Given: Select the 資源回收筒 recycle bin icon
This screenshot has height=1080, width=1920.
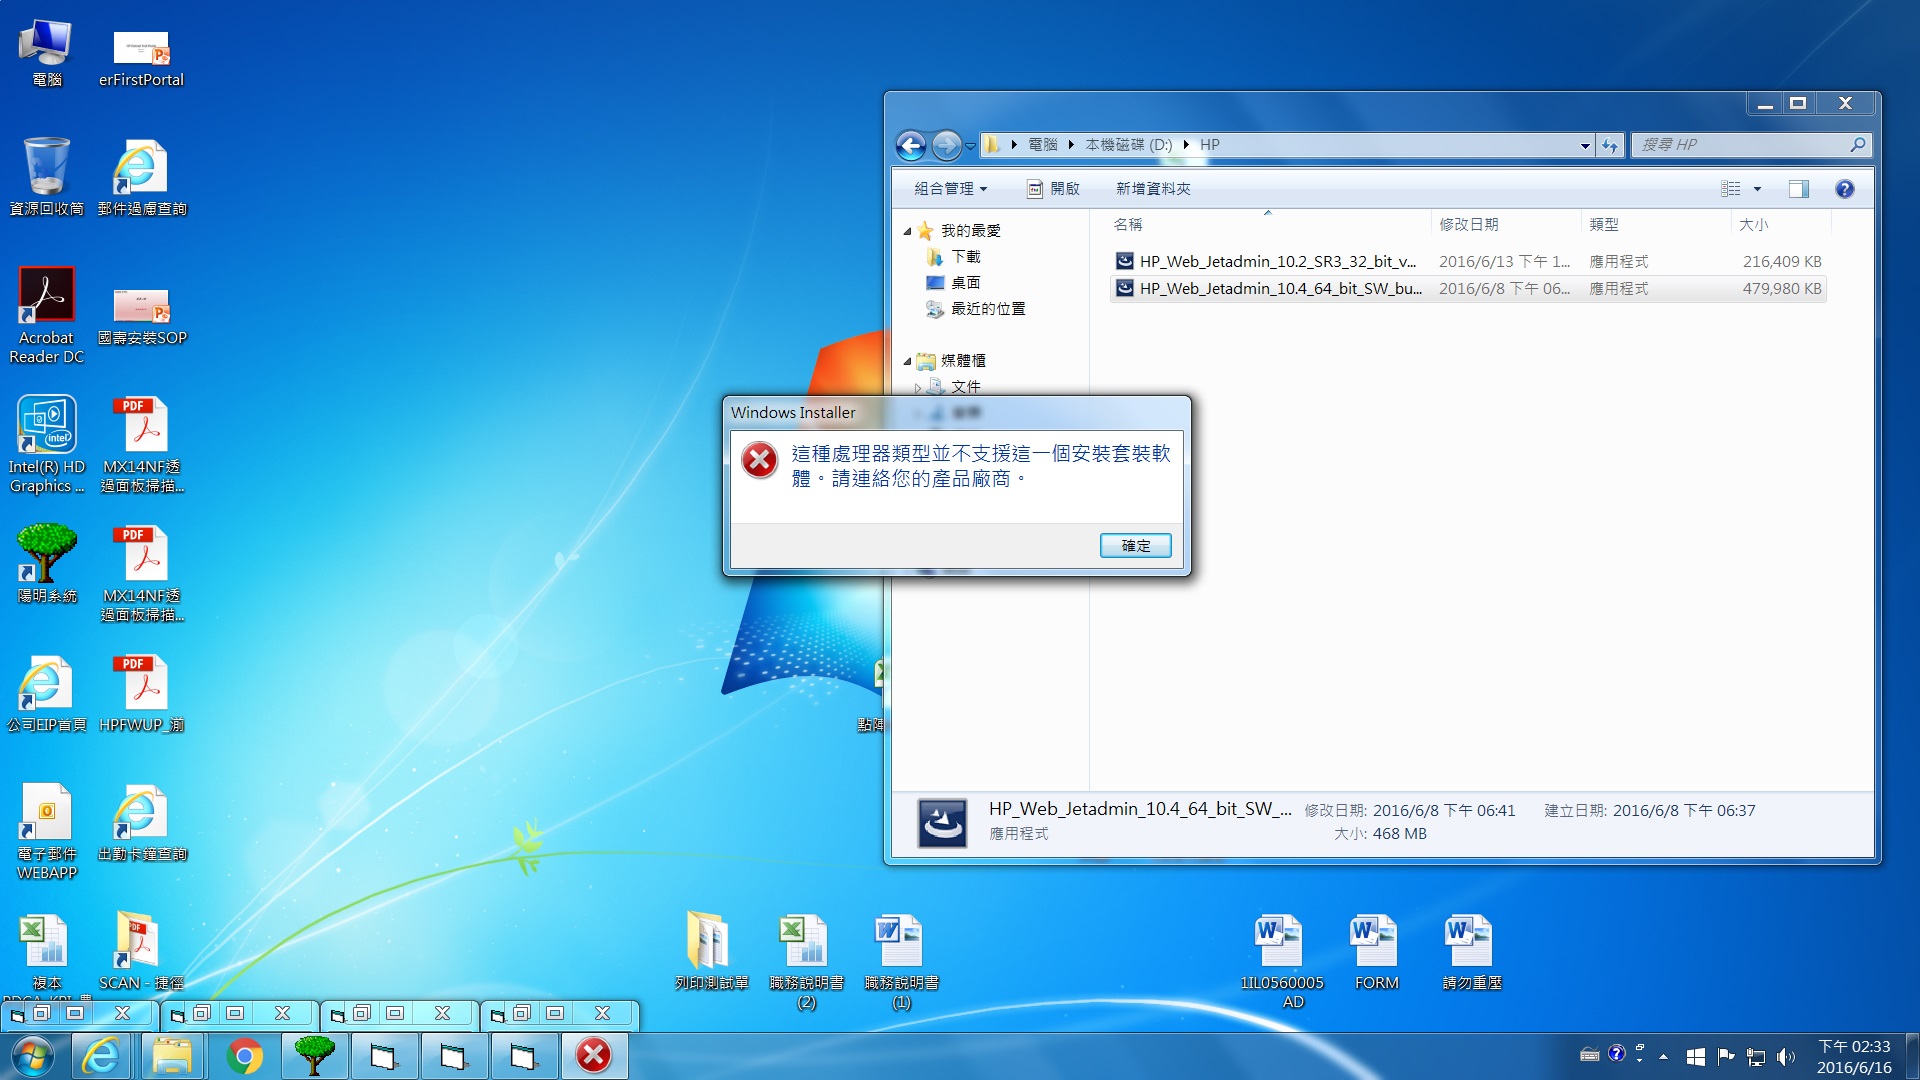Looking at the screenshot, I should [46, 177].
